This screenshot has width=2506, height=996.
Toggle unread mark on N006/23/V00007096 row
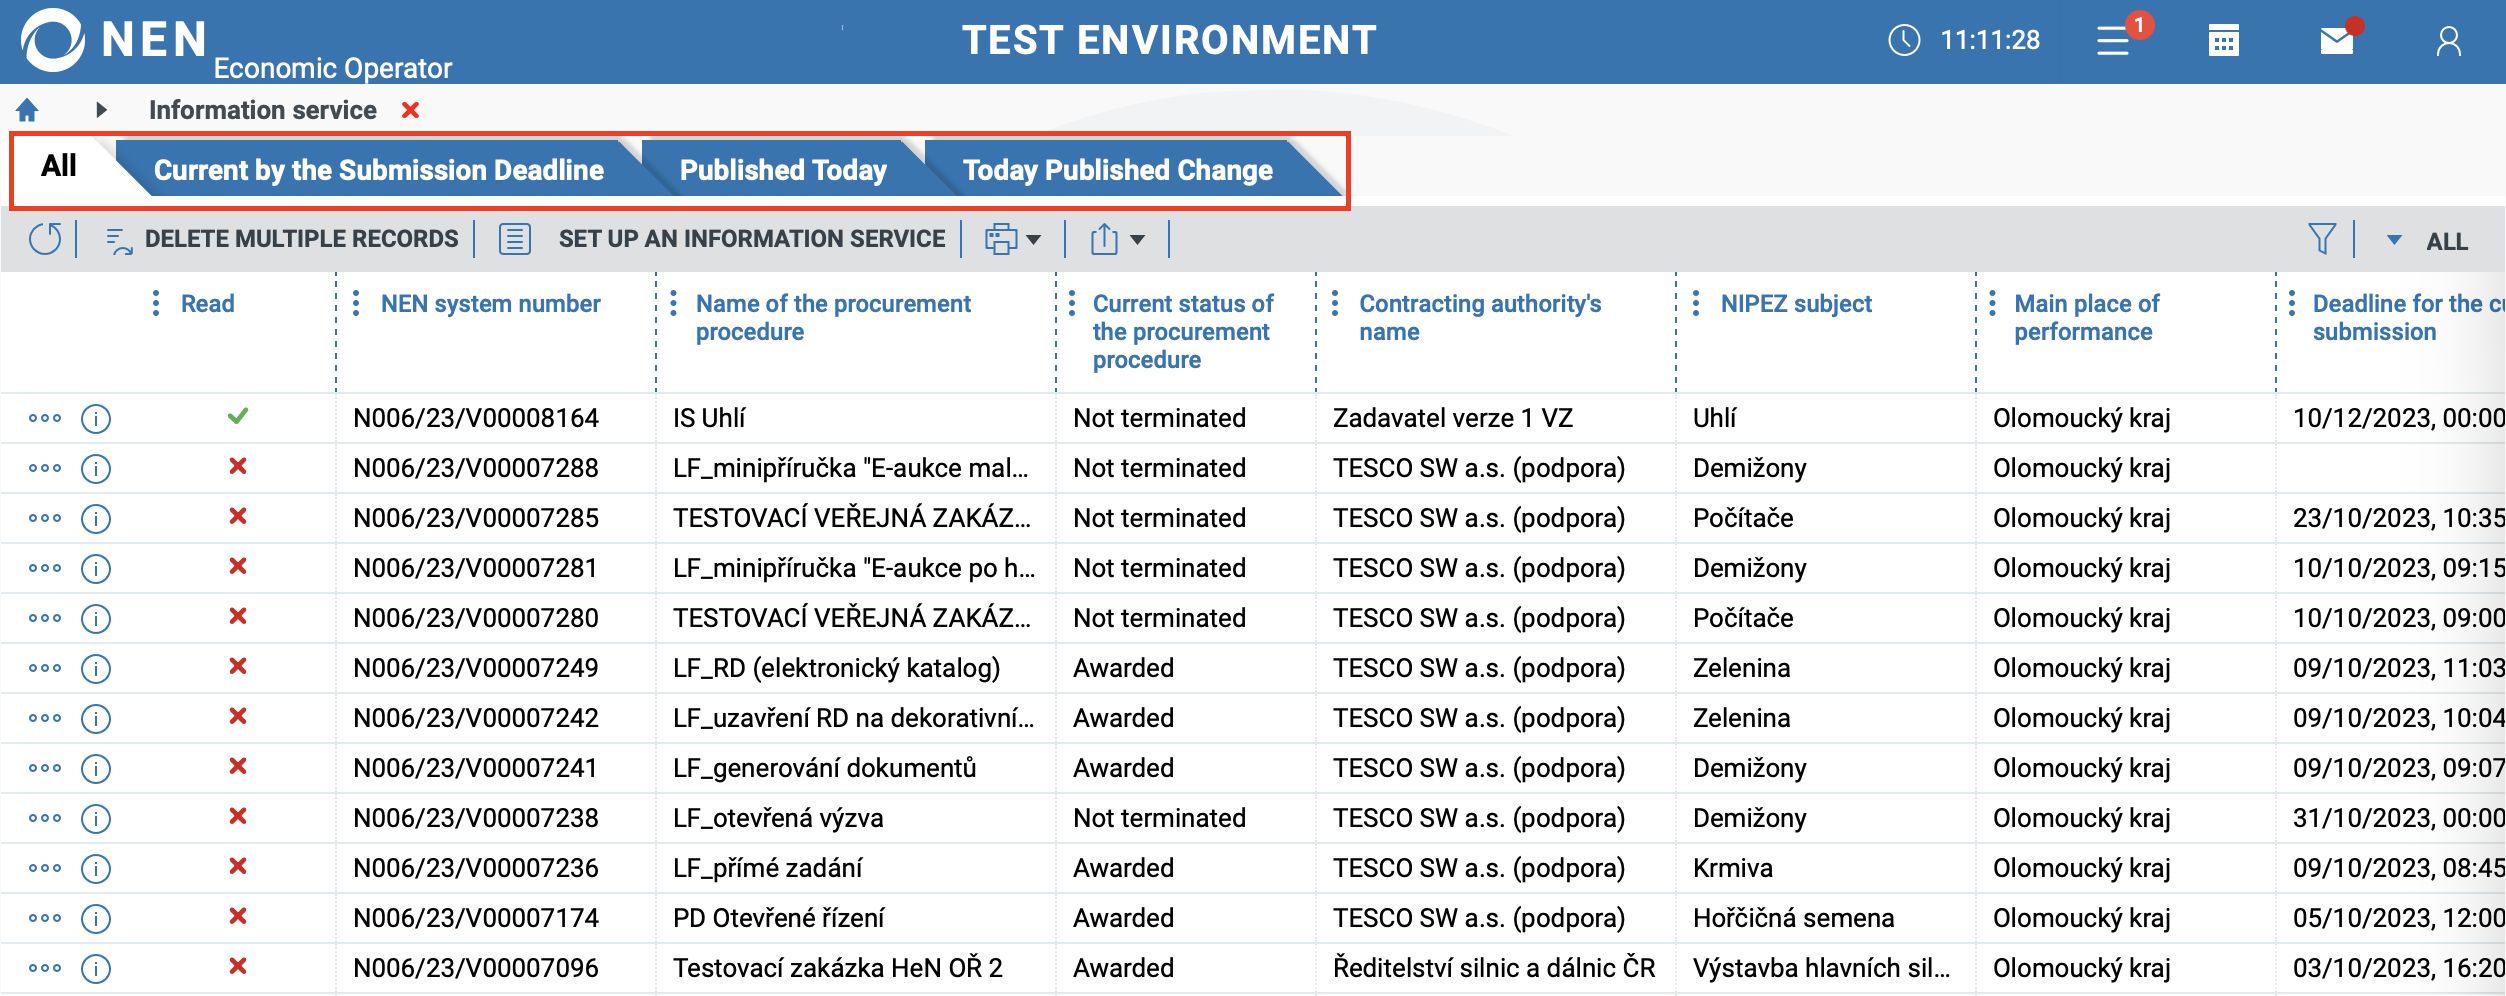(x=237, y=966)
